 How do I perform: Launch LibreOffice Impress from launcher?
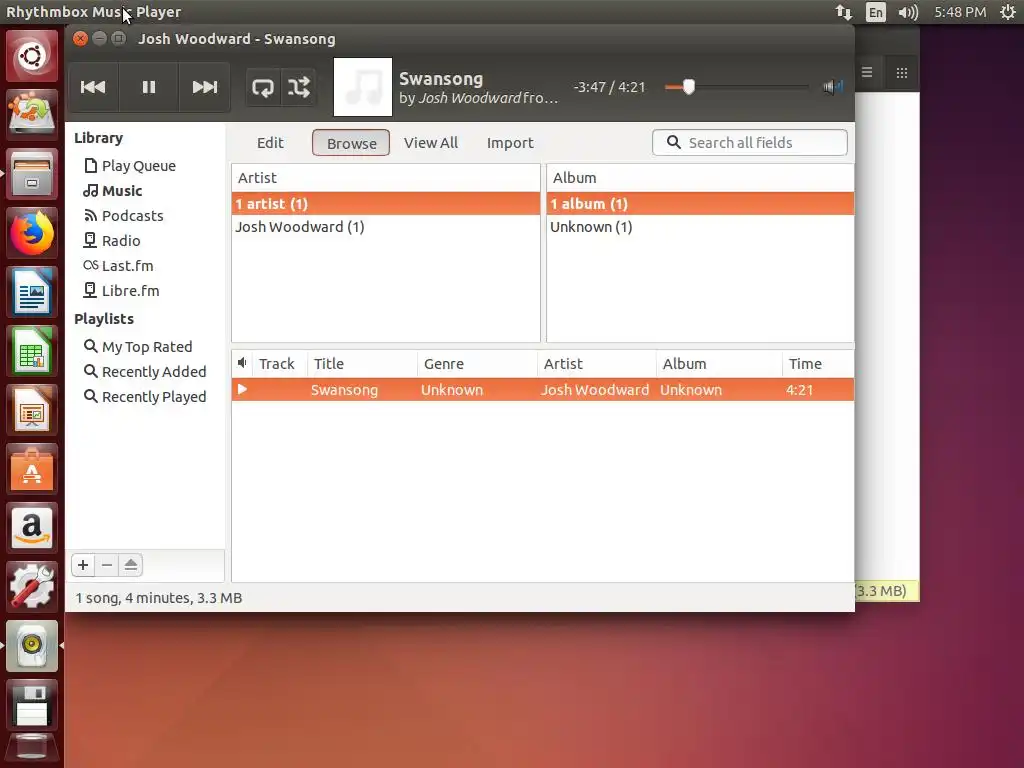pos(32,409)
